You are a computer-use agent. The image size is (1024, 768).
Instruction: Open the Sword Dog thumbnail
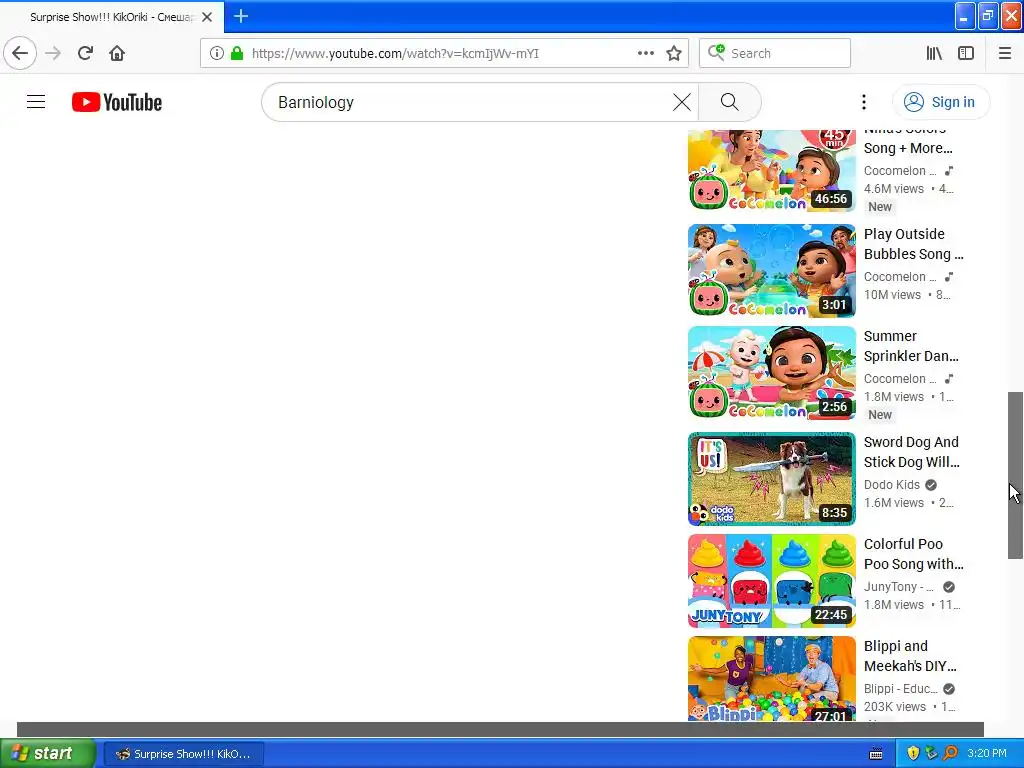(771, 479)
